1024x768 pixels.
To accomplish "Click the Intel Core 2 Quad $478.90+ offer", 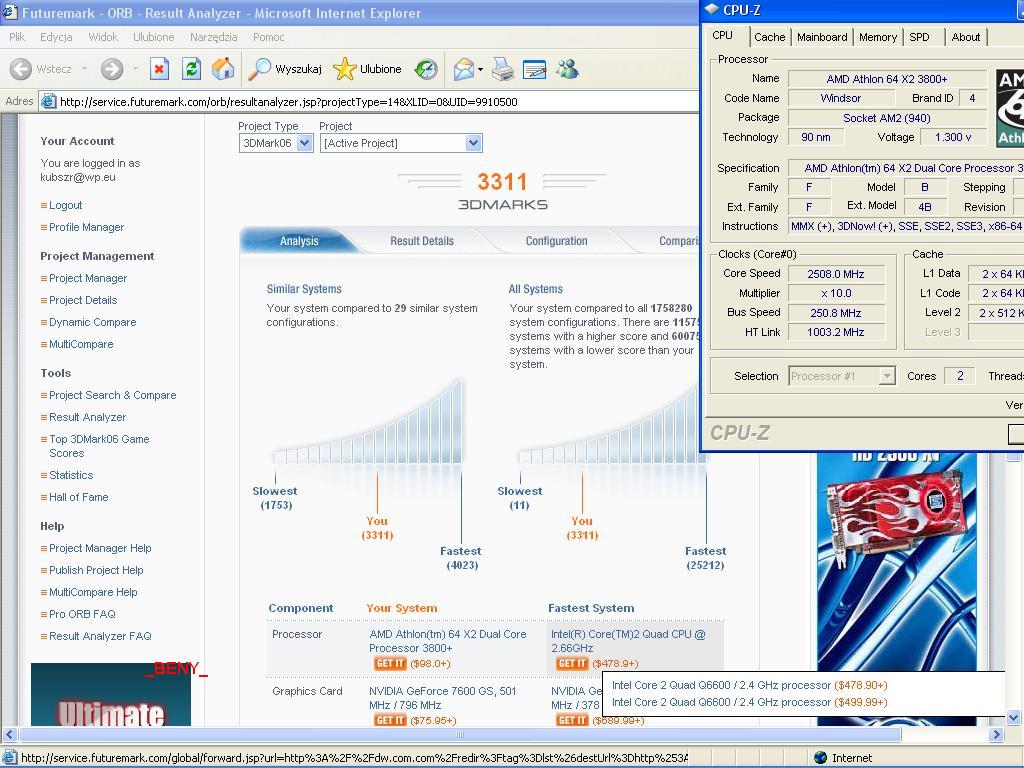I will click(x=749, y=685).
